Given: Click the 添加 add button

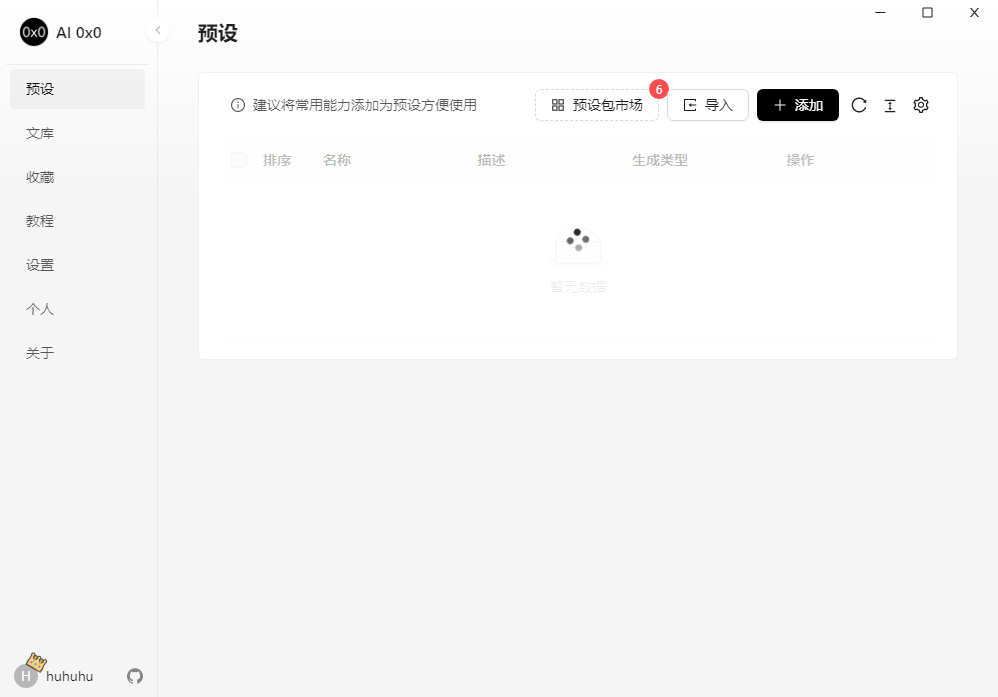Looking at the screenshot, I should [x=797, y=105].
